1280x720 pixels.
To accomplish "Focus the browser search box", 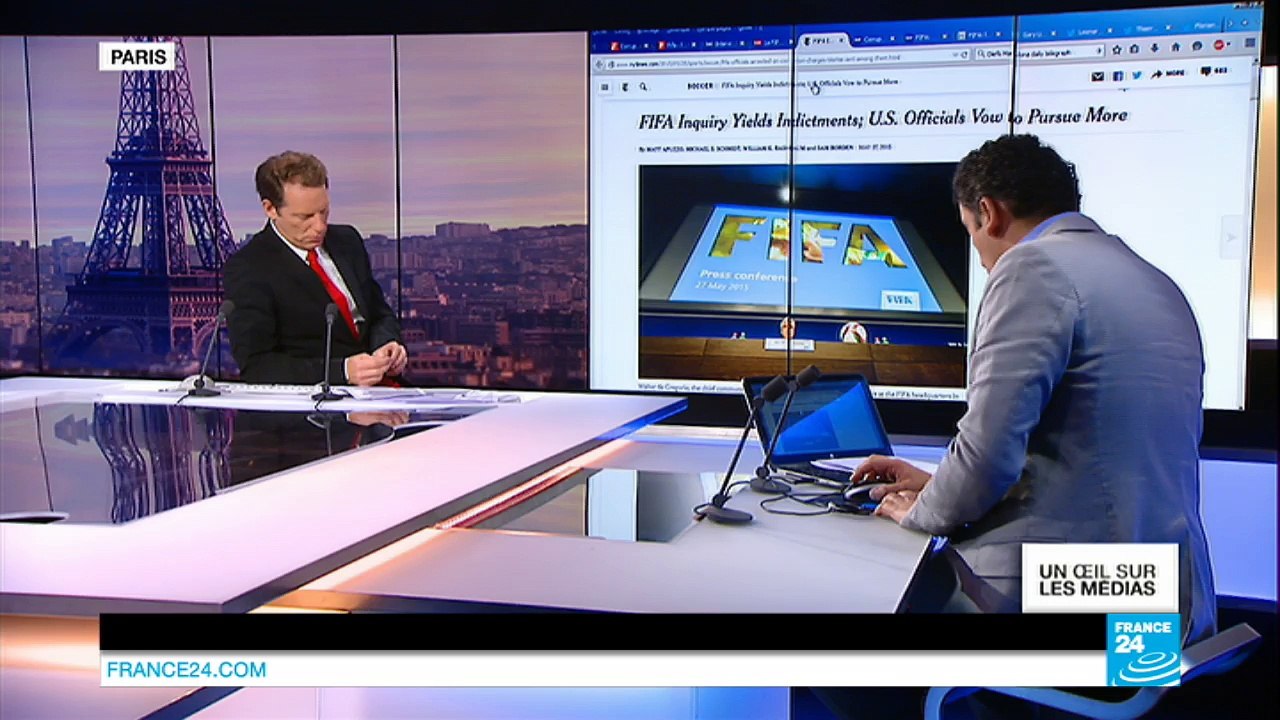I will pos(1038,52).
